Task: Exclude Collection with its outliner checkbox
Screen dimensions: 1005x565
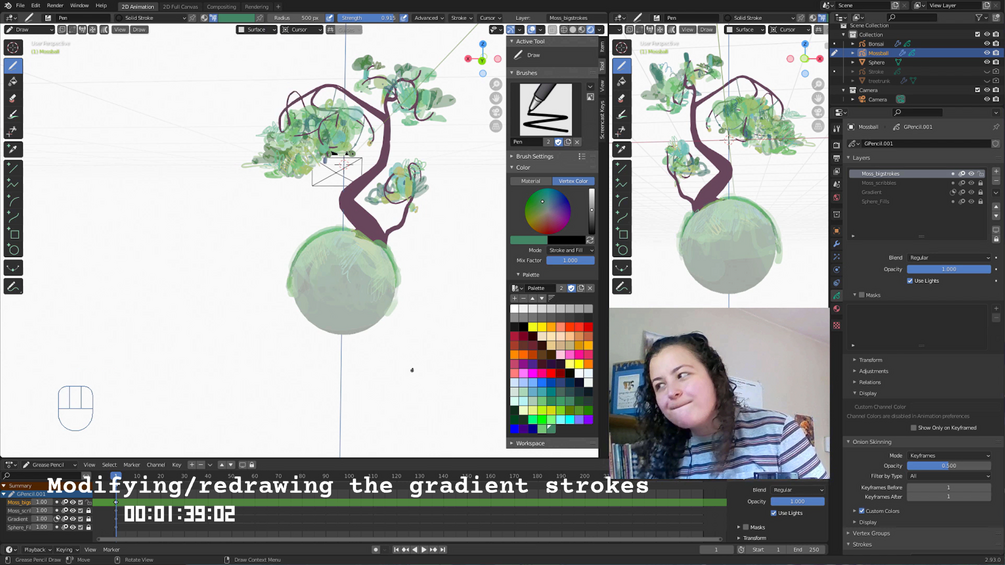Action: click(x=977, y=35)
